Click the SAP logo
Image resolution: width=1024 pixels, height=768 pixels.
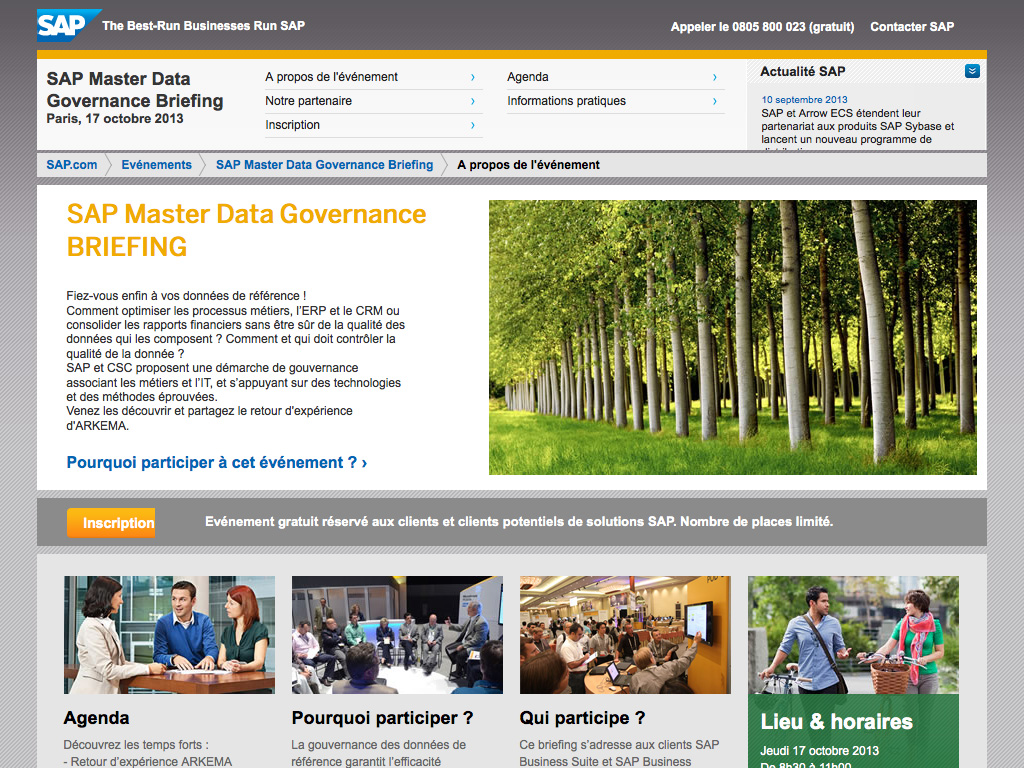pyautogui.click(x=67, y=25)
